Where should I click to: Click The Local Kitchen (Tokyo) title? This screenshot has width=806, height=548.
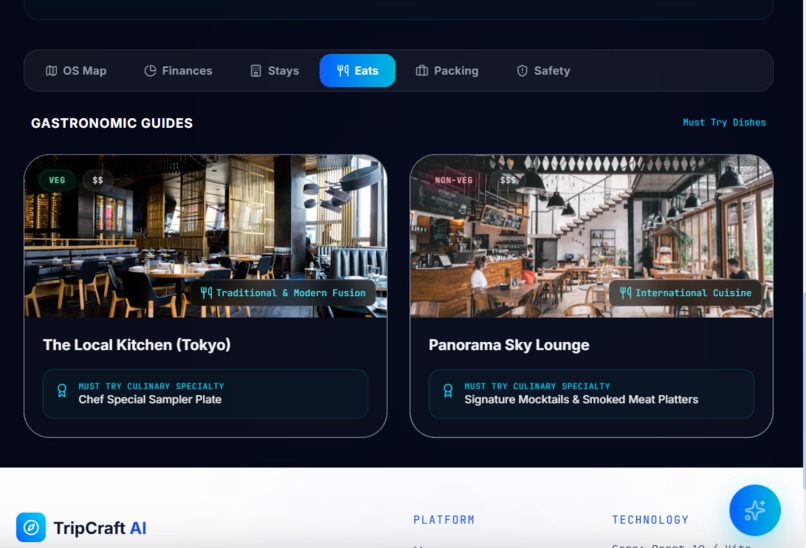[137, 345]
